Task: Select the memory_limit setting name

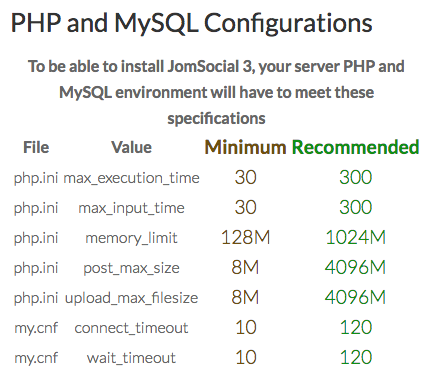Action: [x=131, y=238]
